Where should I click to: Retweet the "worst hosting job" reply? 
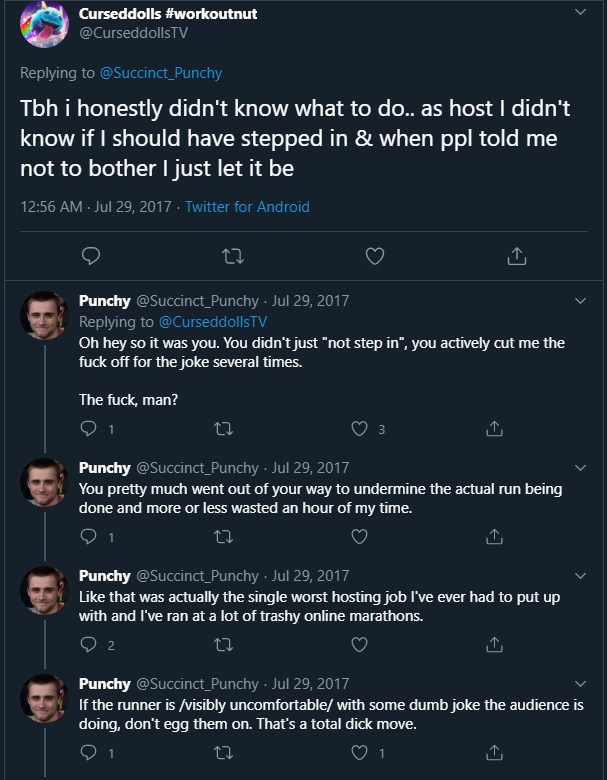pyautogui.click(x=224, y=645)
